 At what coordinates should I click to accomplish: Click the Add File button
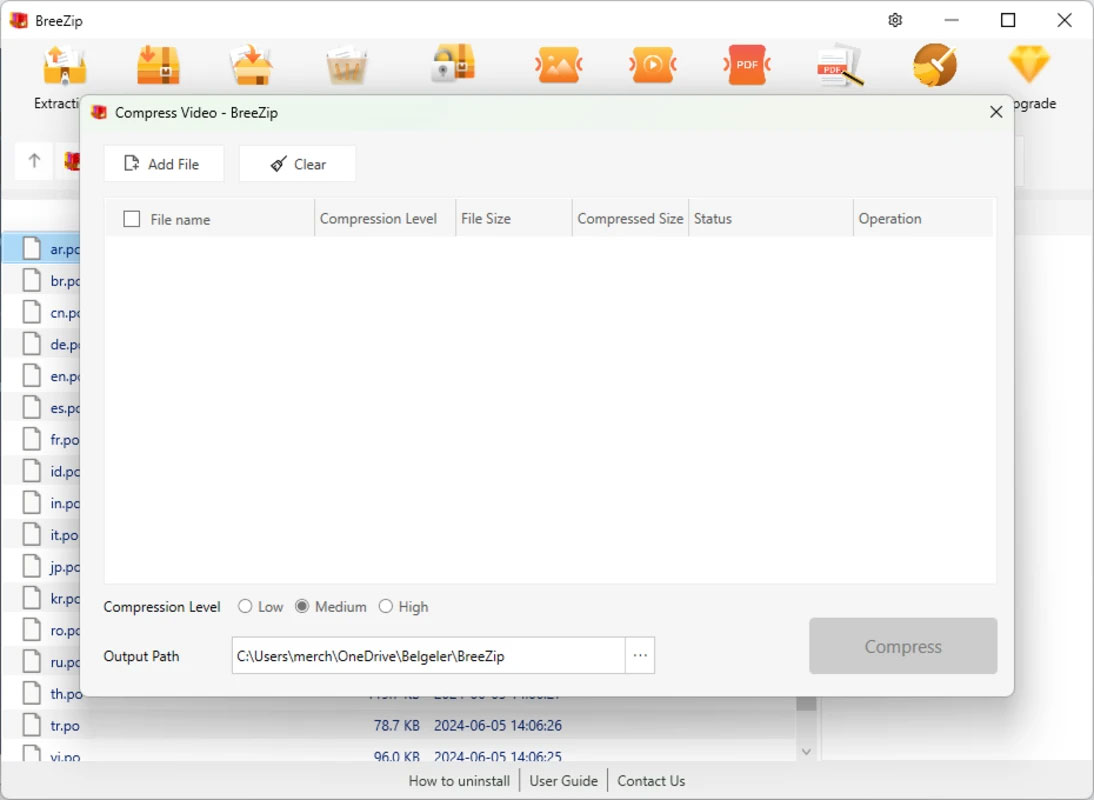(x=164, y=164)
